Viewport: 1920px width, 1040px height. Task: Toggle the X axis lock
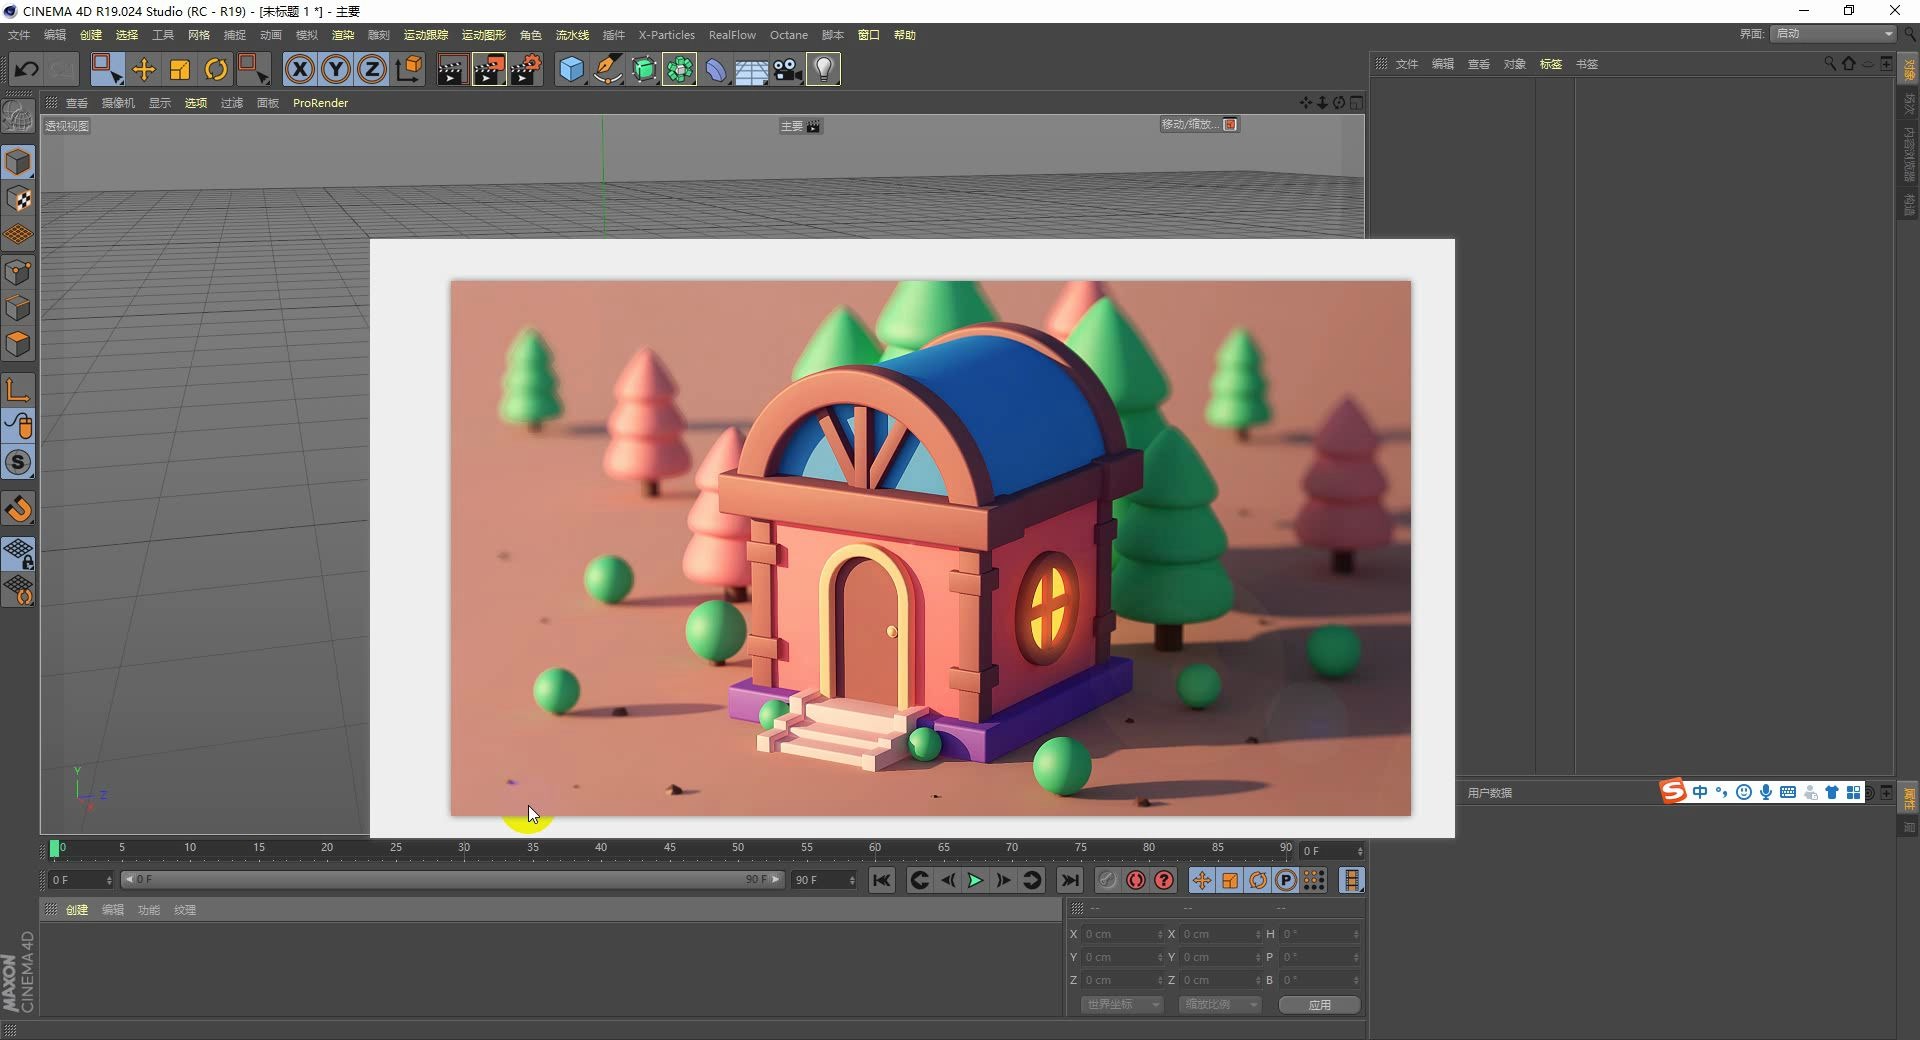click(299, 69)
